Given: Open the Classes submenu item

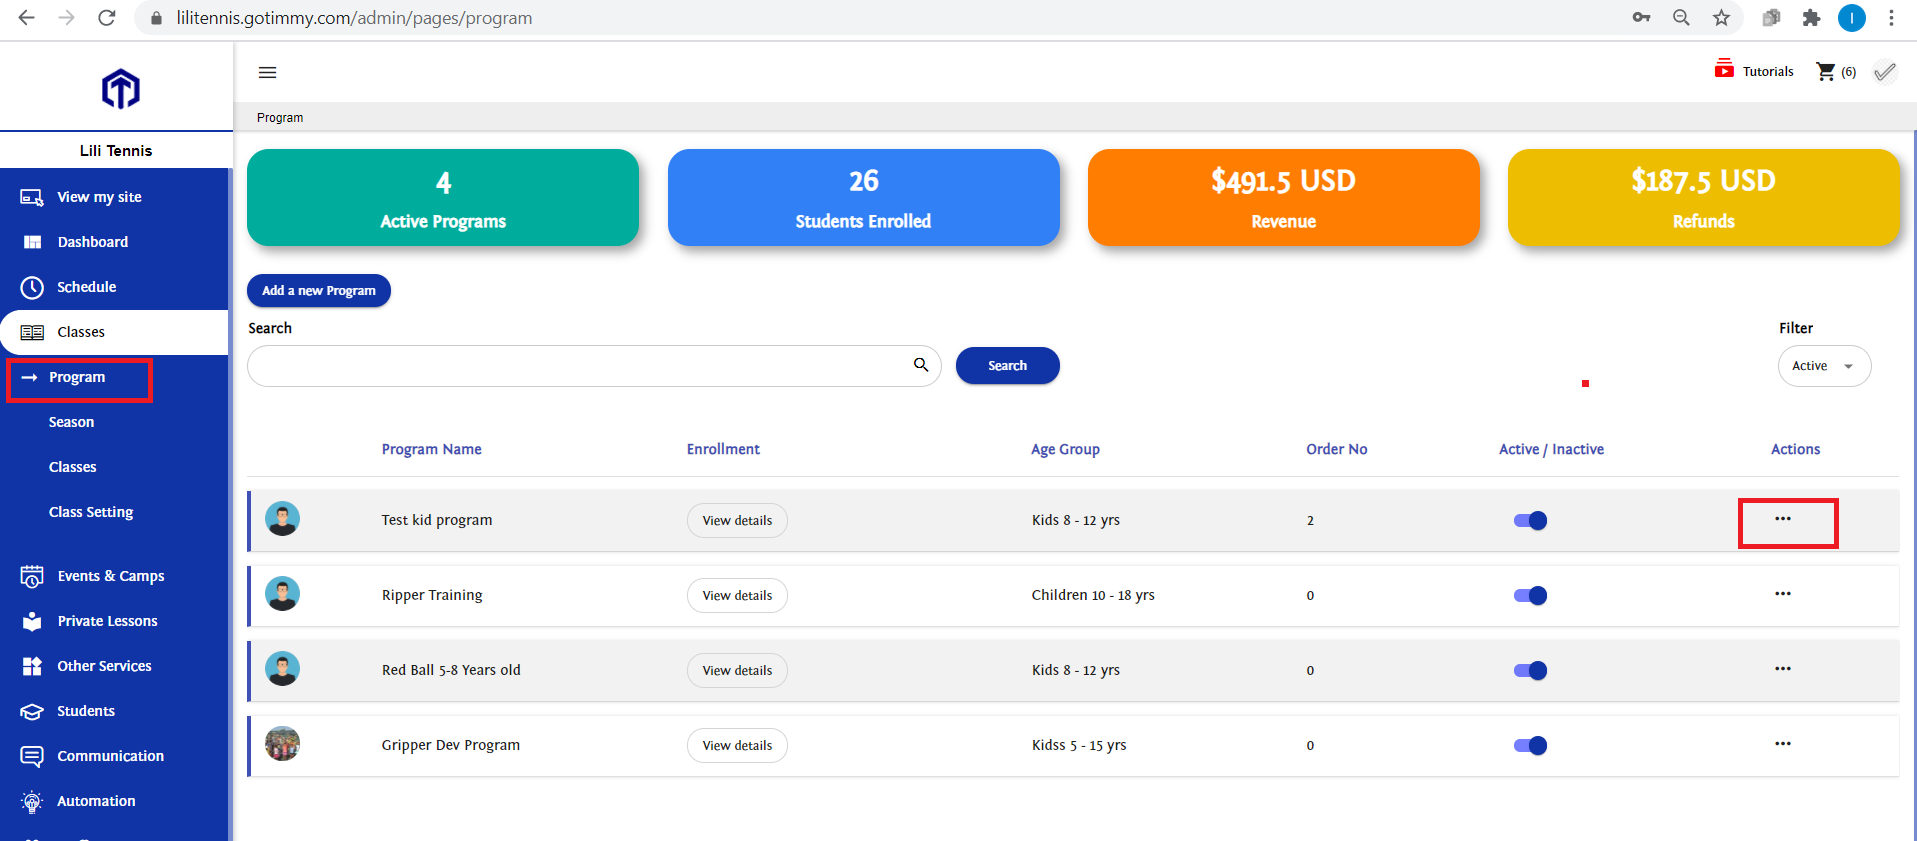Looking at the screenshot, I should [x=72, y=467].
